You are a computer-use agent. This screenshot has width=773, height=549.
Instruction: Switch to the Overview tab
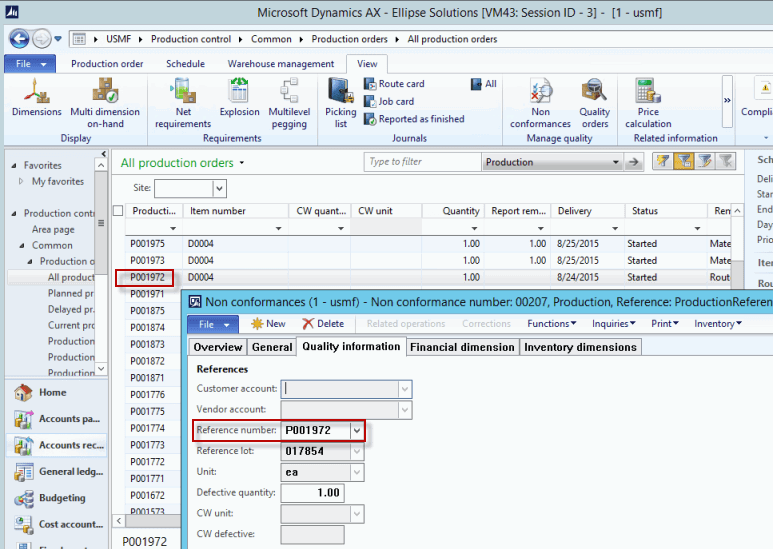click(x=217, y=347)
